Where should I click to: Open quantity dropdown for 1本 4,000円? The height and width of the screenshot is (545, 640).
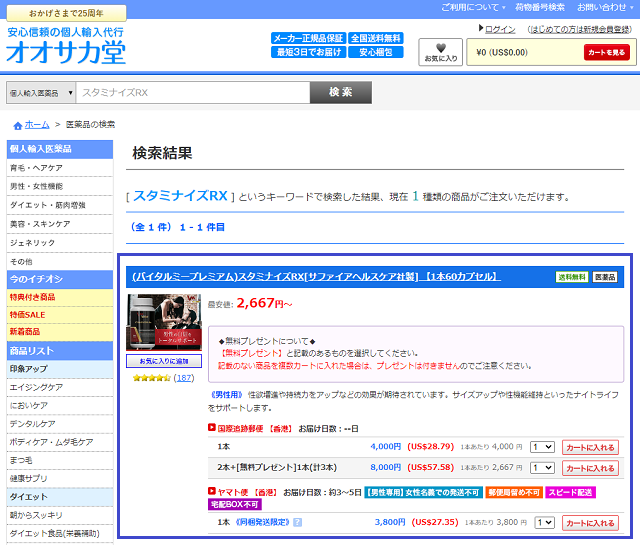[542, 447]
